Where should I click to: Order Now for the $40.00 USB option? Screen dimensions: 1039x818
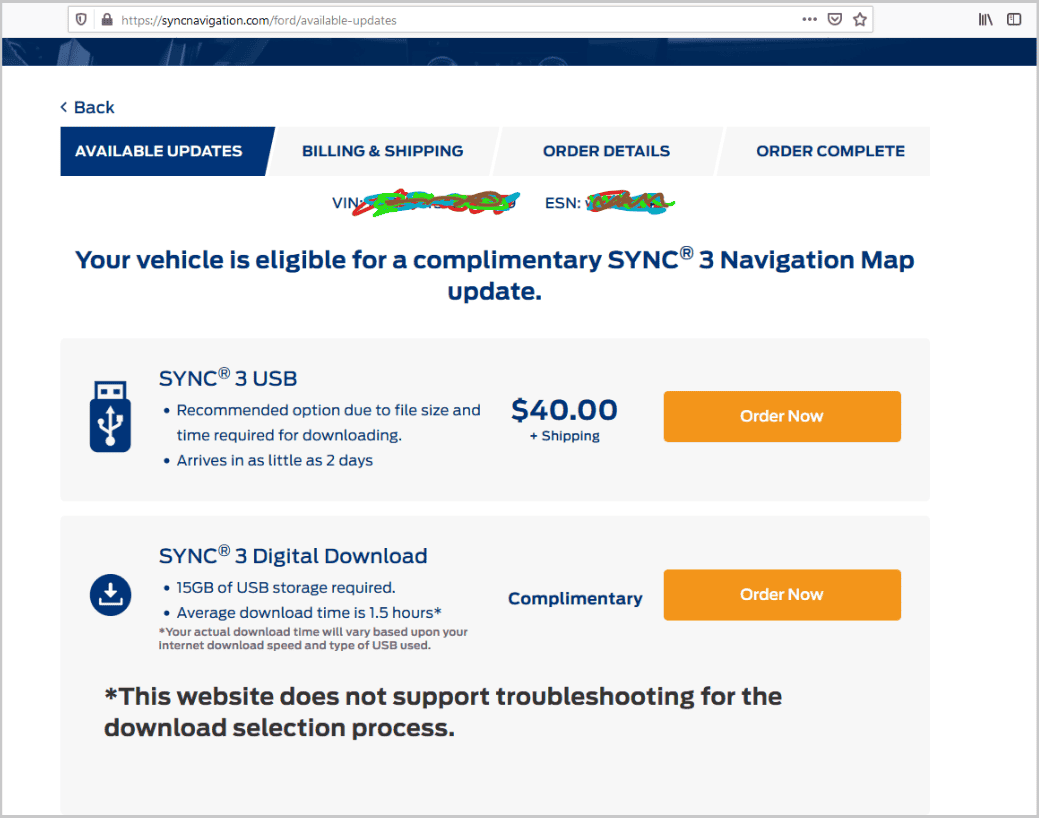pos(782,416)
